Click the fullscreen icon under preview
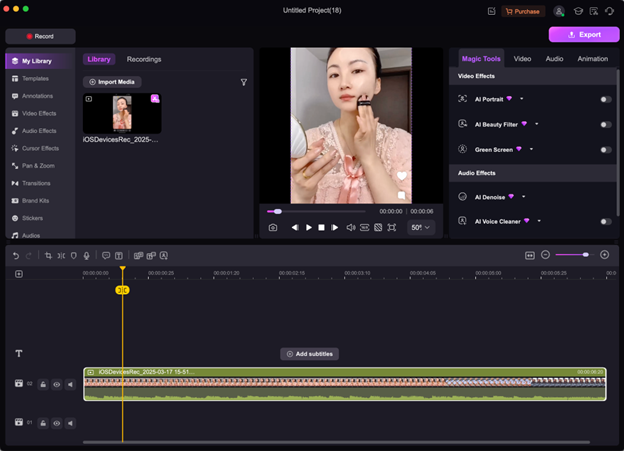This screenshot has height=451, width=624. click(x=392, y=227)
